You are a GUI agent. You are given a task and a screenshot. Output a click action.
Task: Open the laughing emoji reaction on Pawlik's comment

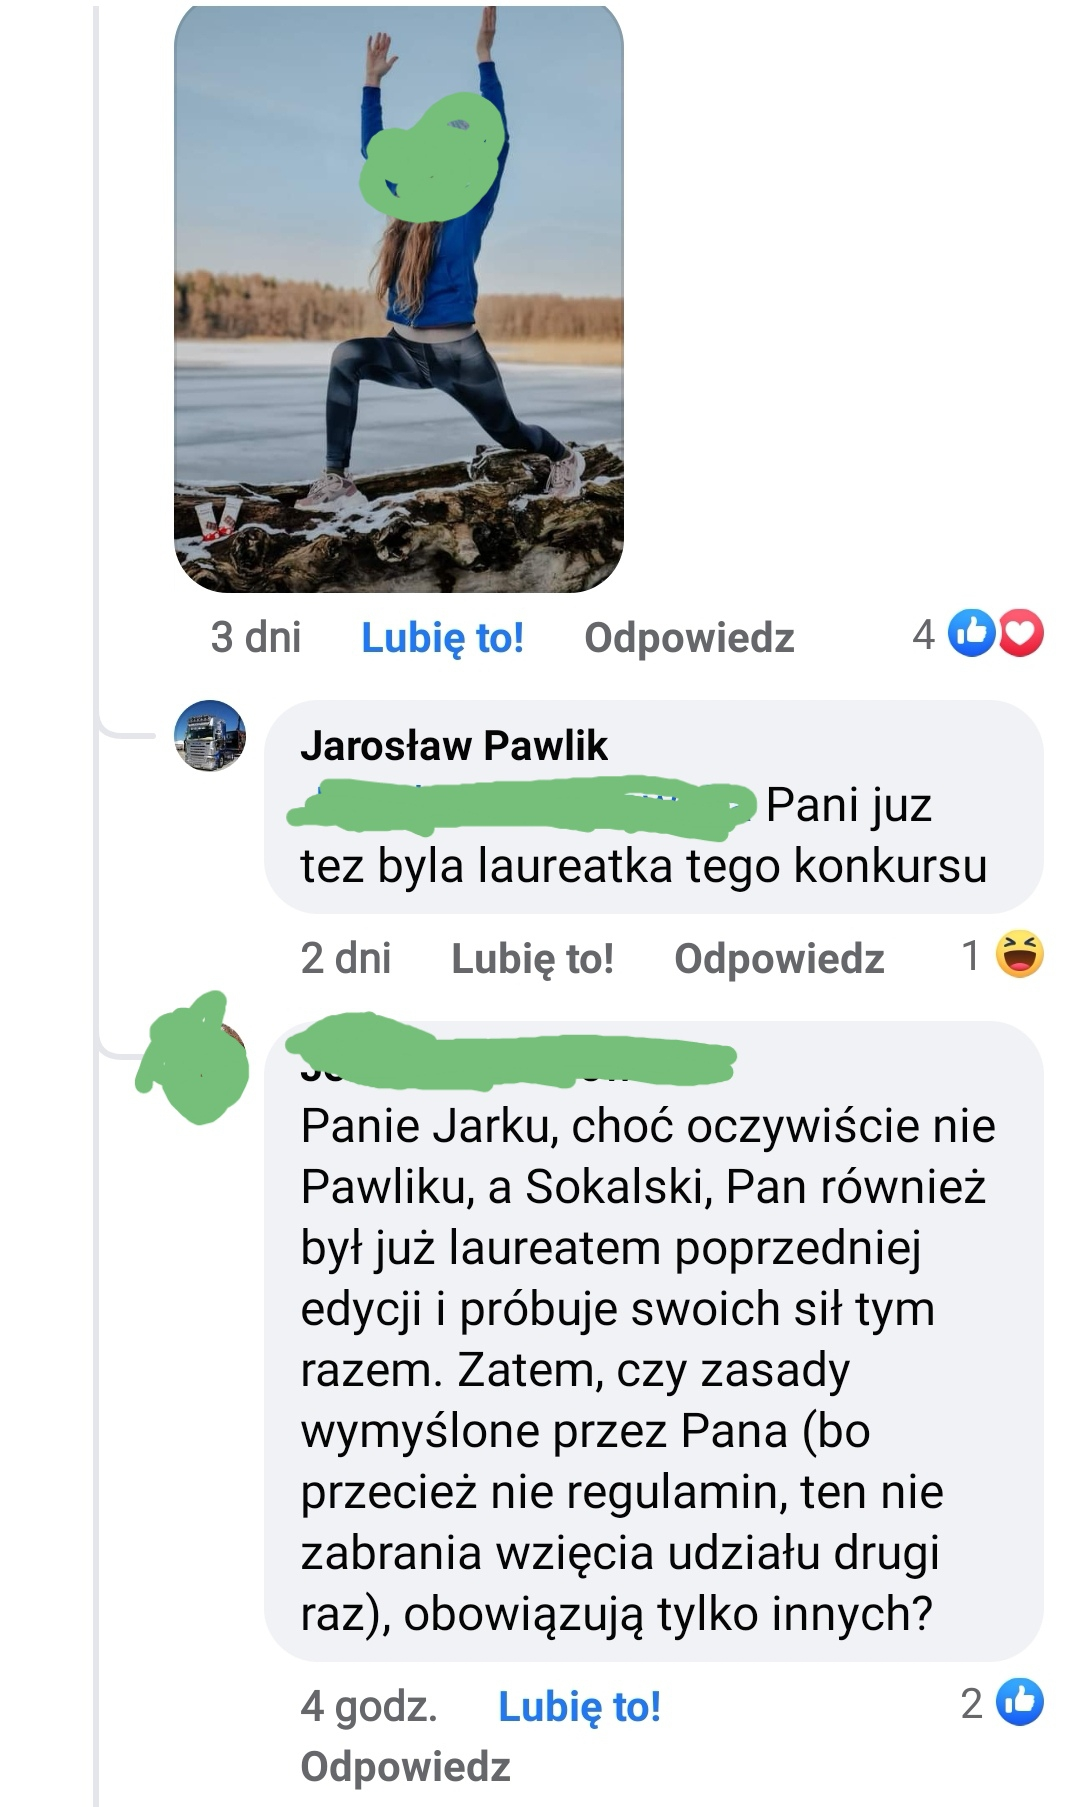tap(1020, 954)
